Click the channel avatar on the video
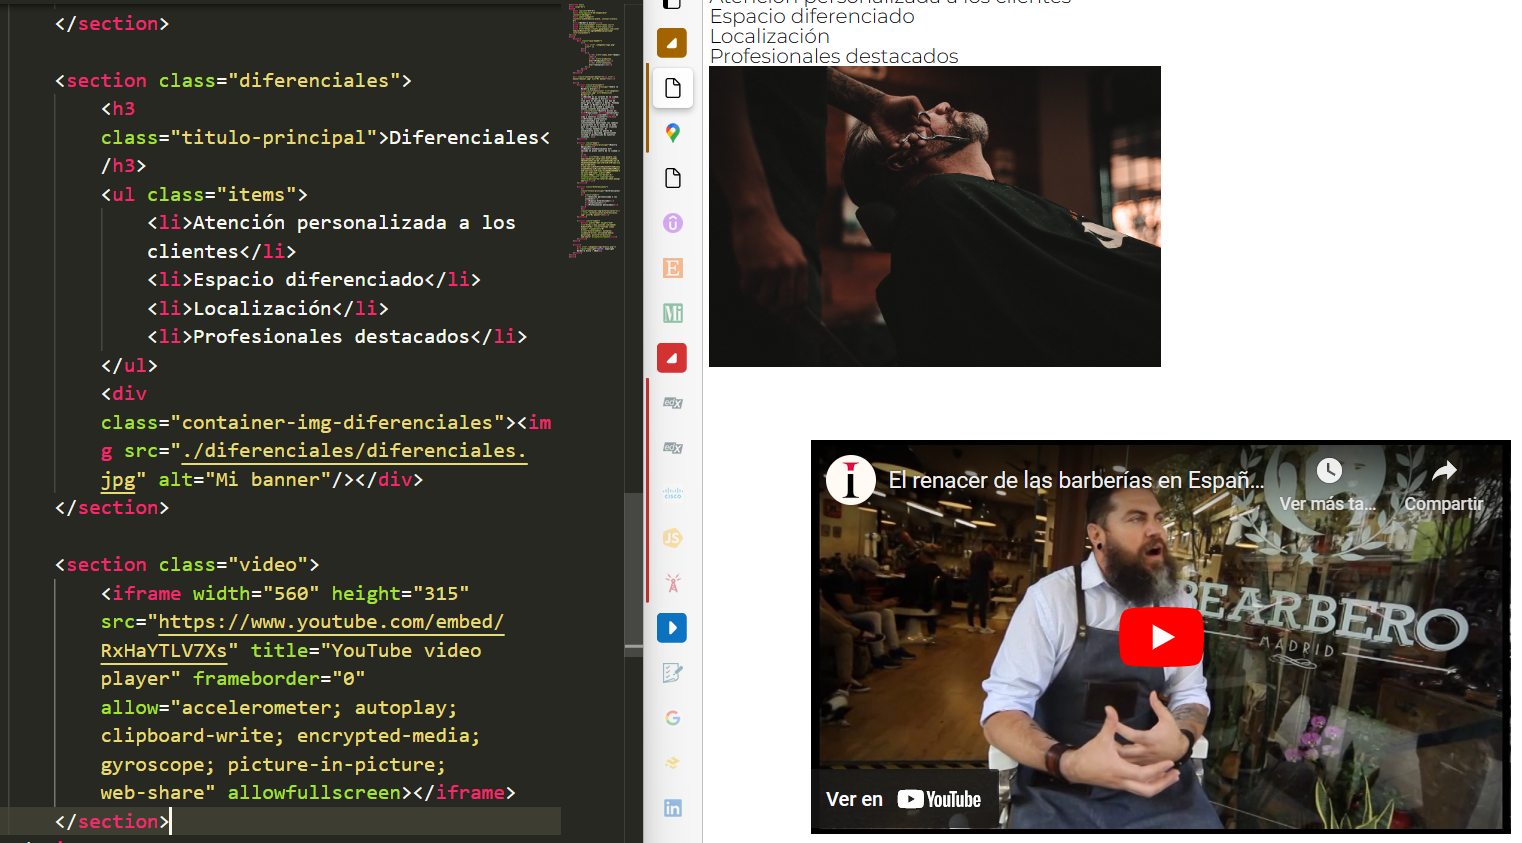Screen dimensions: 1522x843 (851, 480)
